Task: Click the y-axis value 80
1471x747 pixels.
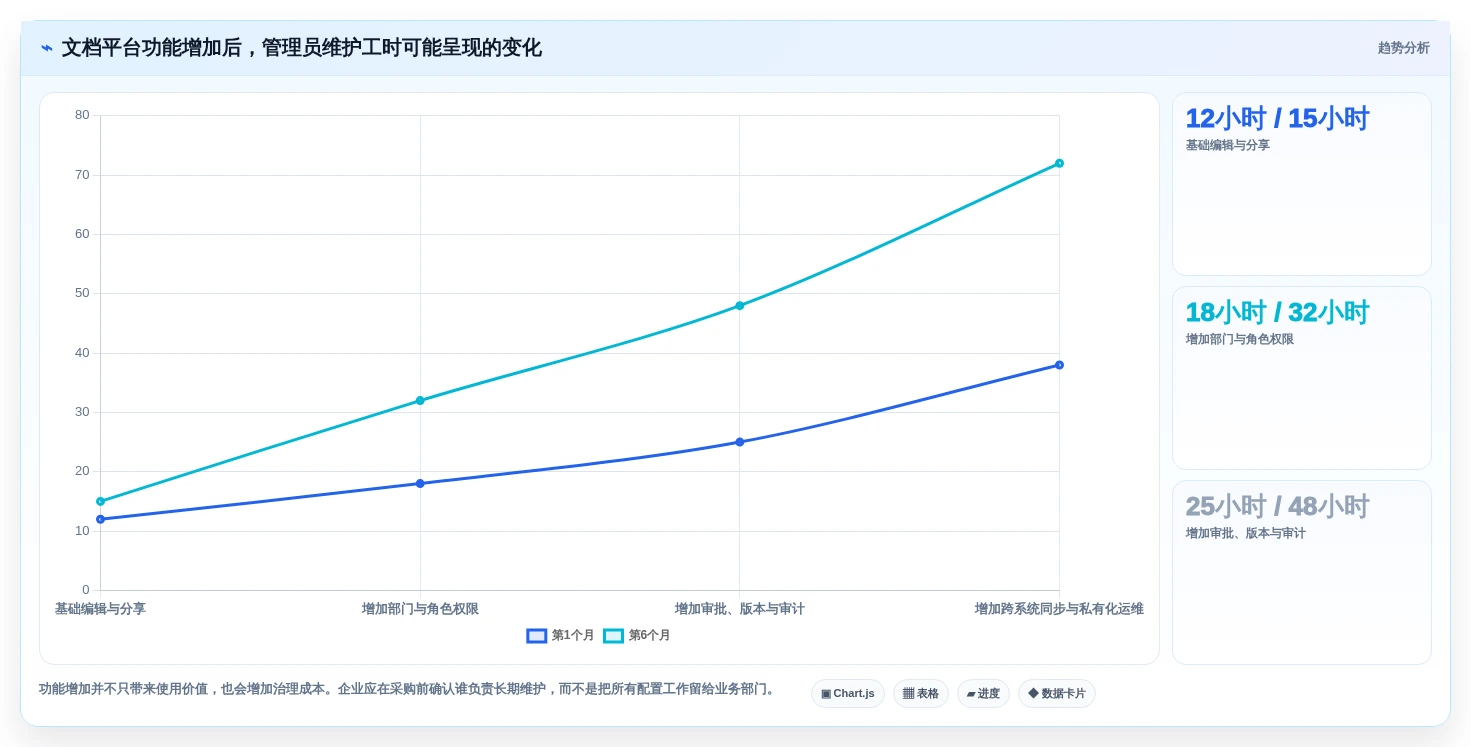Action: click(x=82, y=115)
